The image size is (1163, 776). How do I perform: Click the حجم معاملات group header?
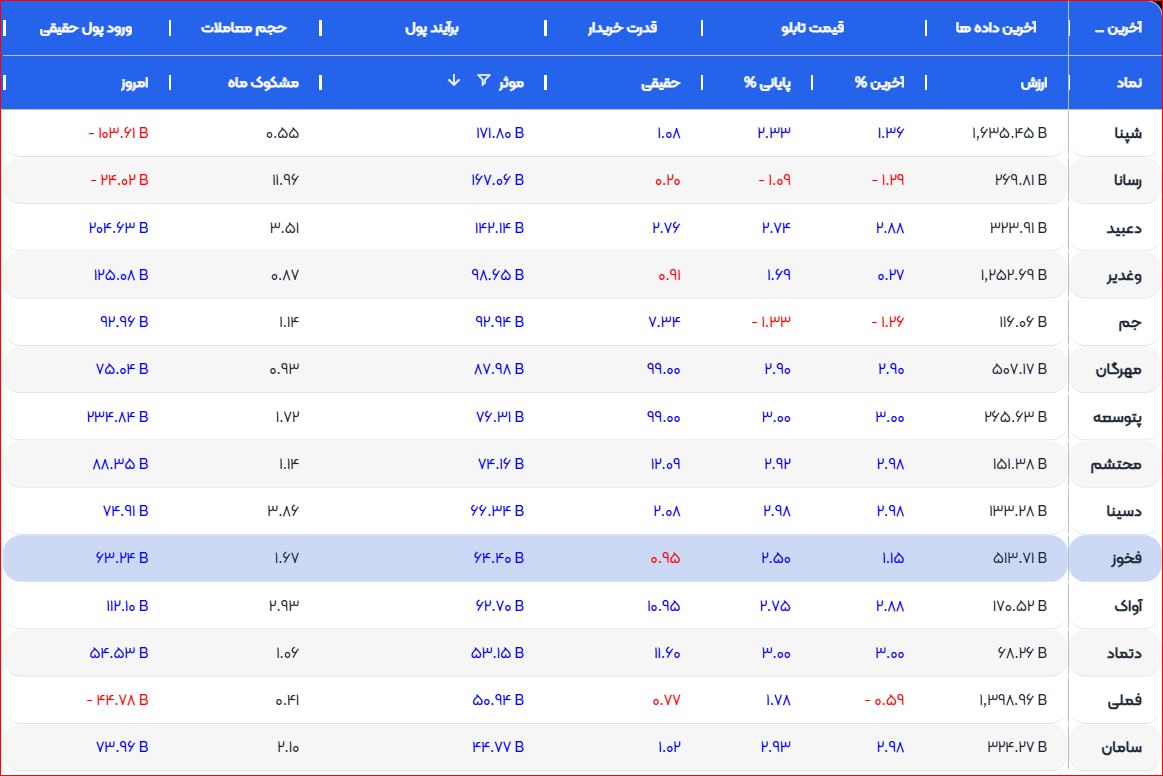(x=244, y=28)
